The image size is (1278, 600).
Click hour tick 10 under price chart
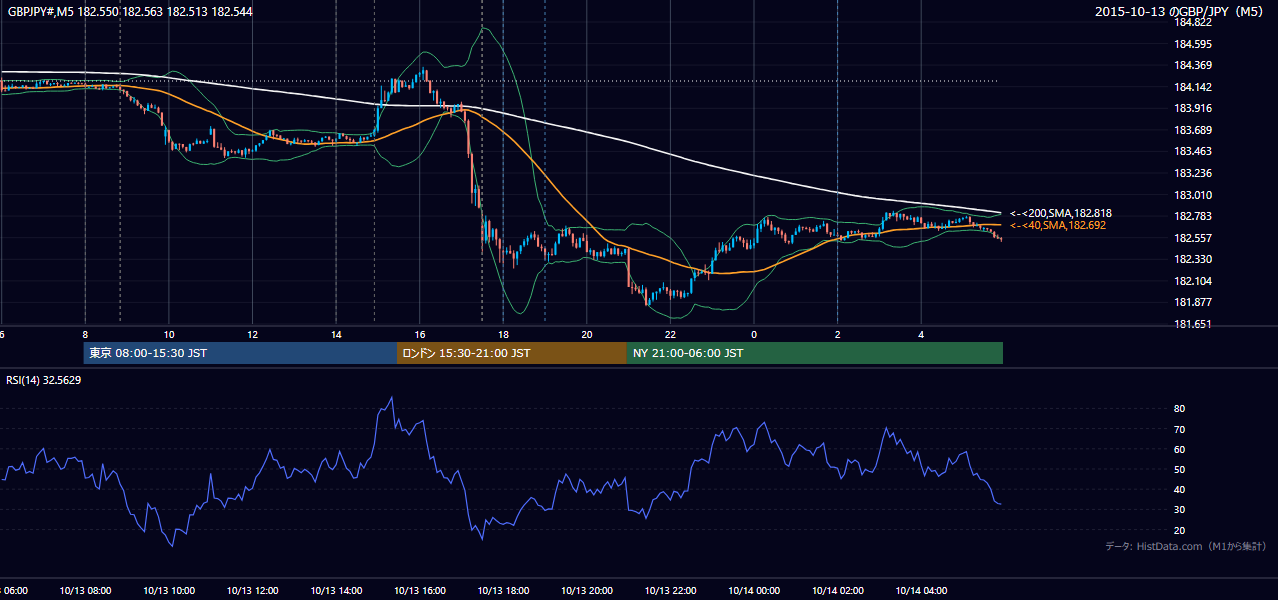point(169,334)
